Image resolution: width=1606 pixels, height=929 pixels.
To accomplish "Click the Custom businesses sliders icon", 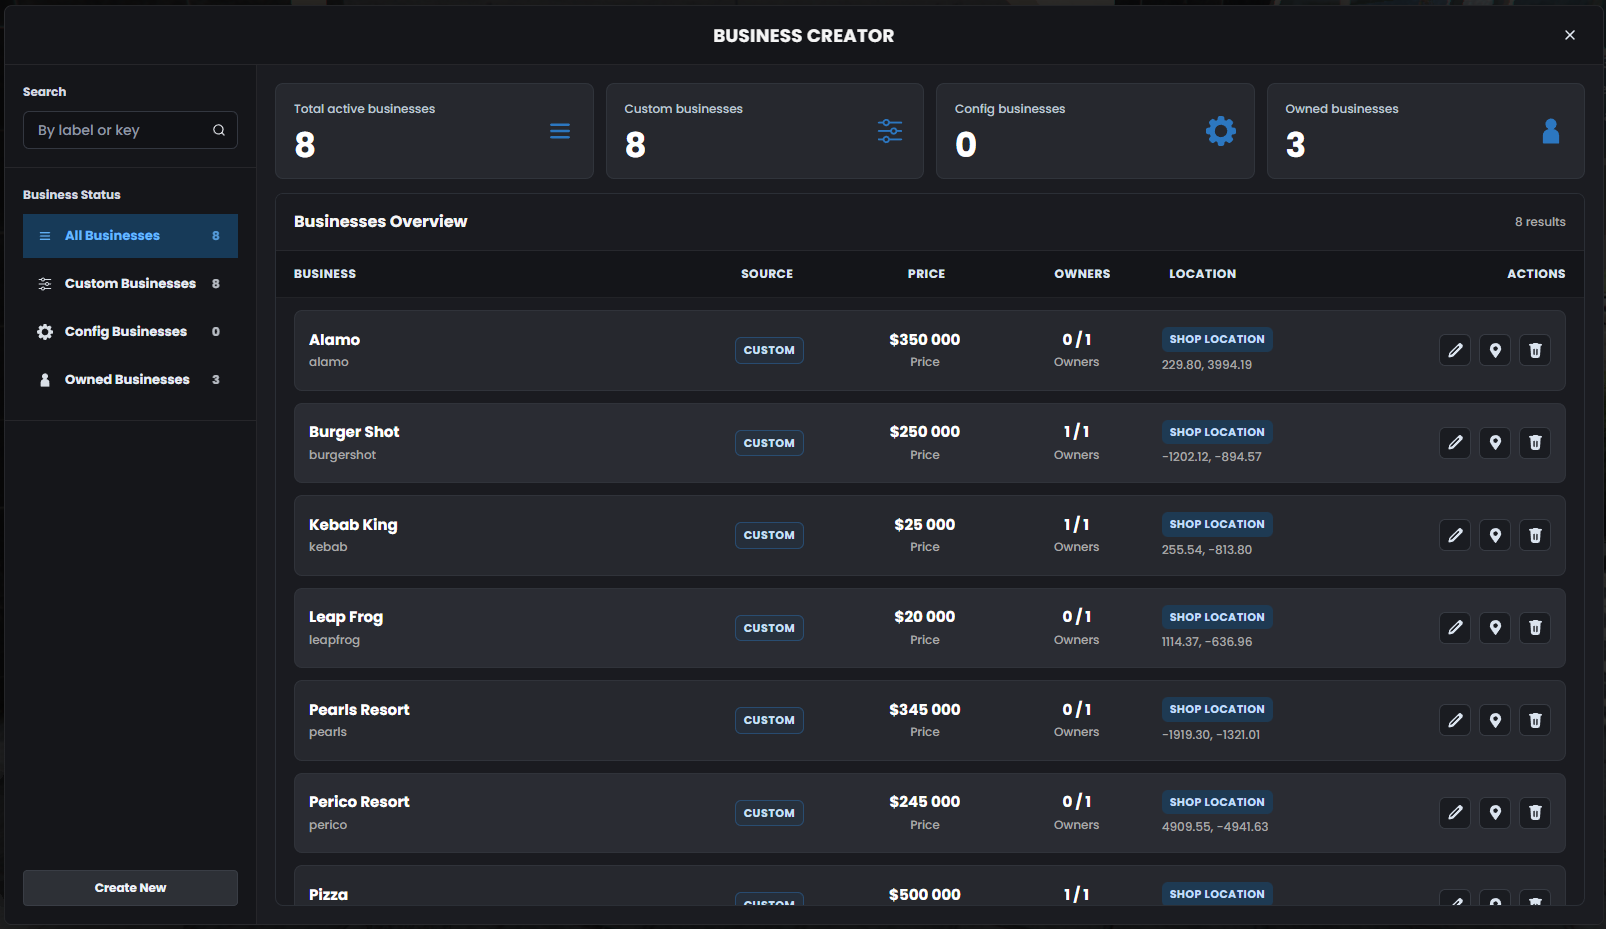I will coord(890,131).
